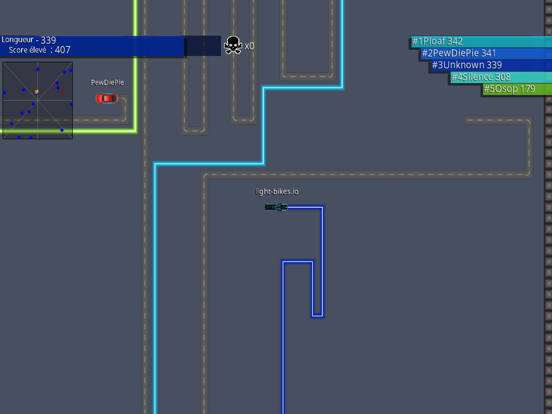Select leaderboard entry #4Silence 308
This screenshot has height=414, width=552.
(x=501, y=77)
